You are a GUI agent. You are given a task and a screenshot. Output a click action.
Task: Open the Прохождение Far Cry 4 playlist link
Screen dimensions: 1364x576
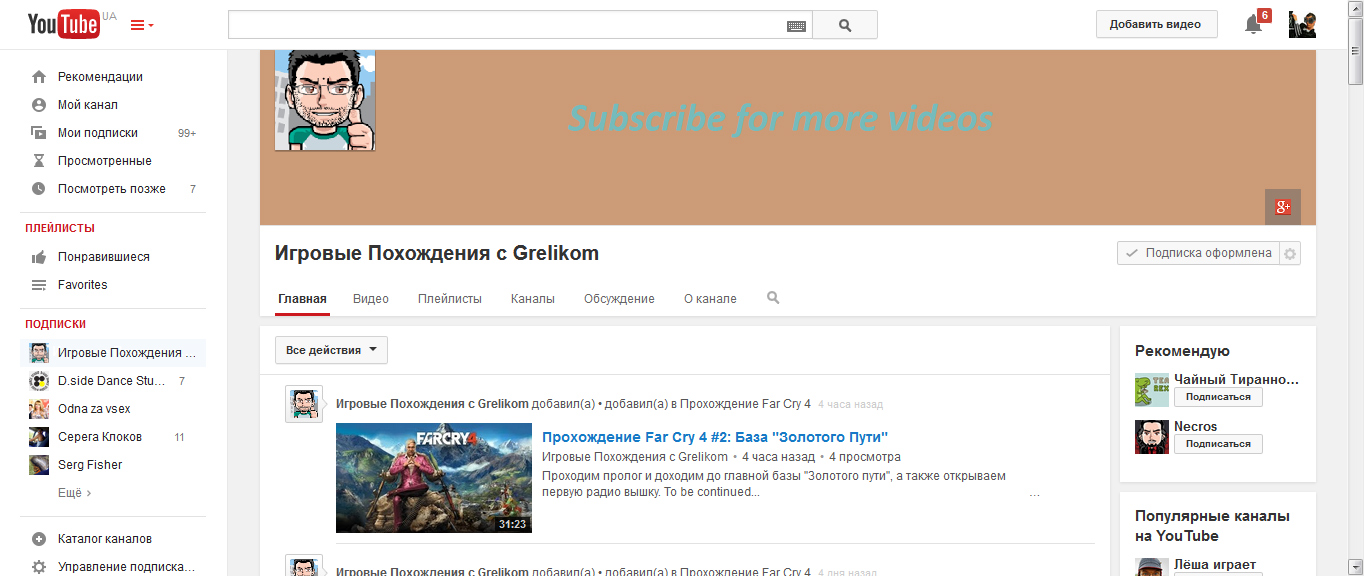coord(747,404)
